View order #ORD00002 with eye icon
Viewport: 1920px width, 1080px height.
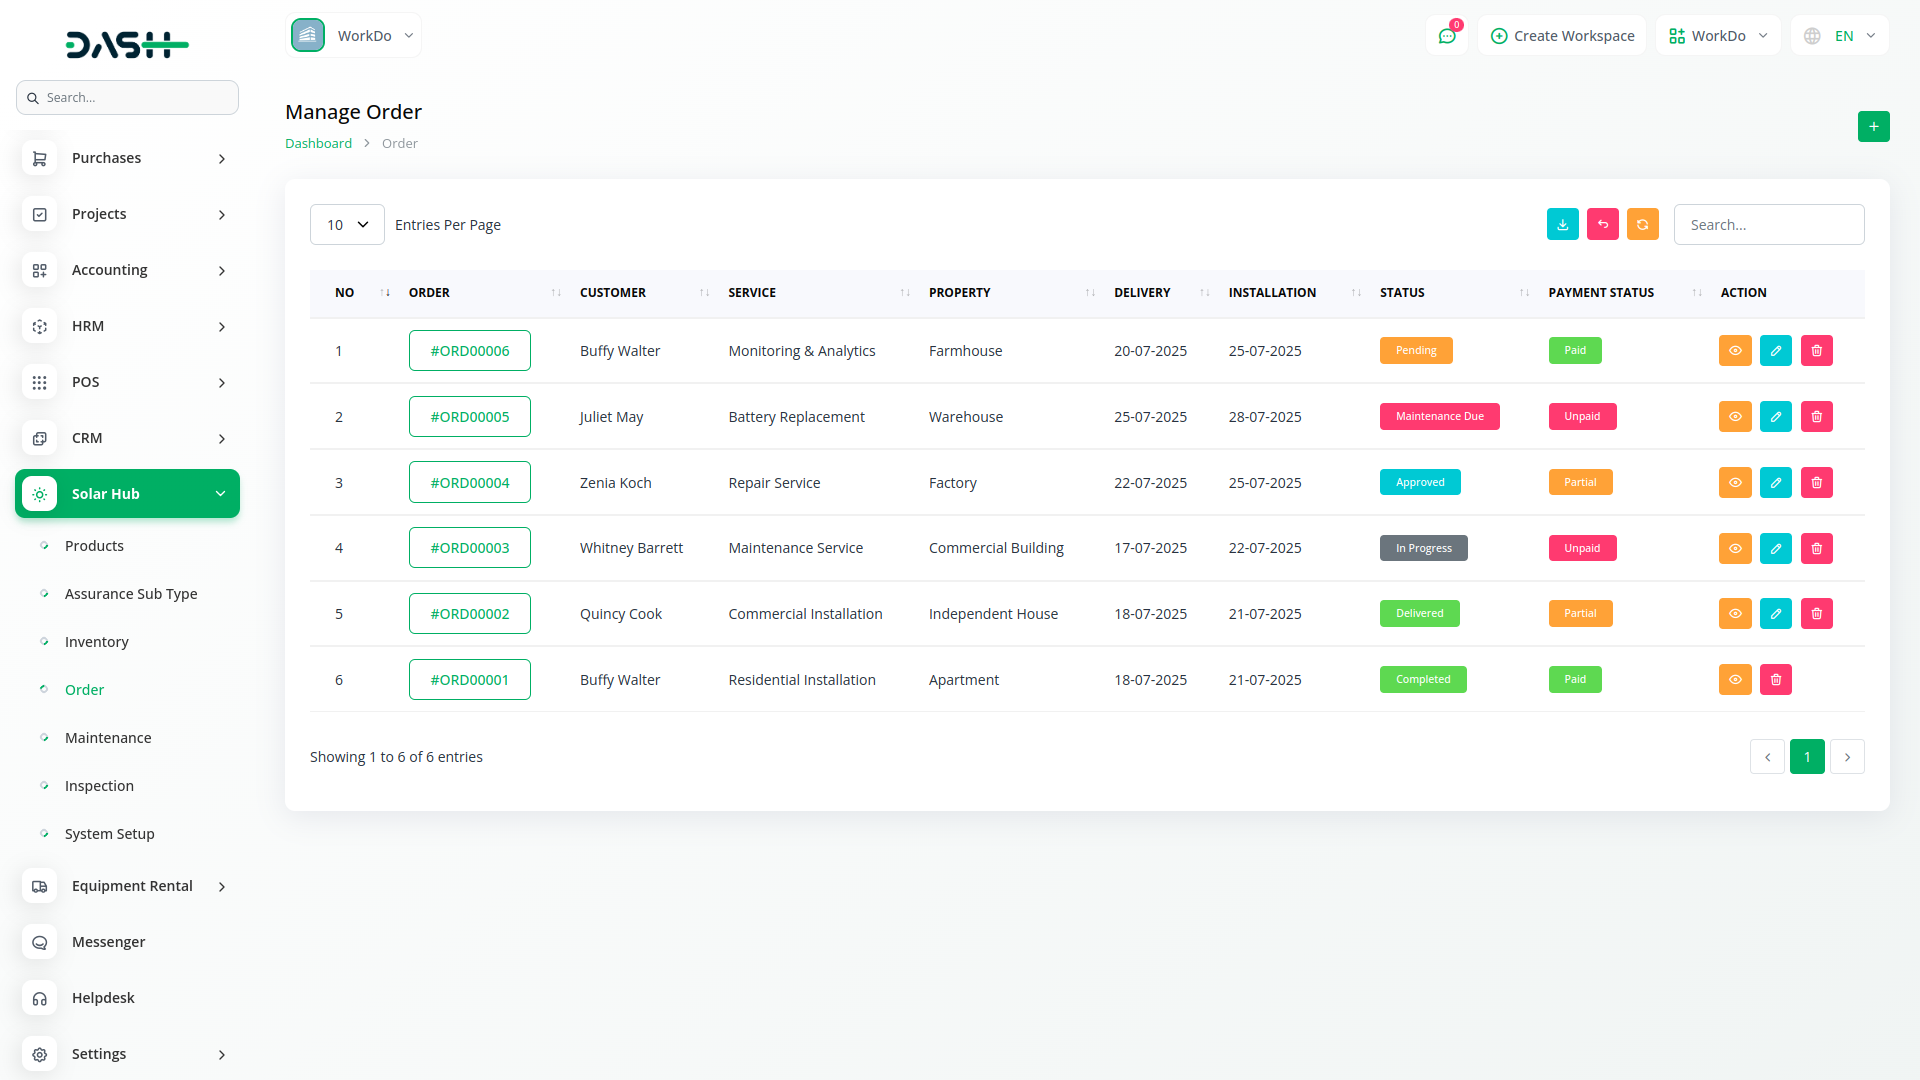[x=1735, y=614]
